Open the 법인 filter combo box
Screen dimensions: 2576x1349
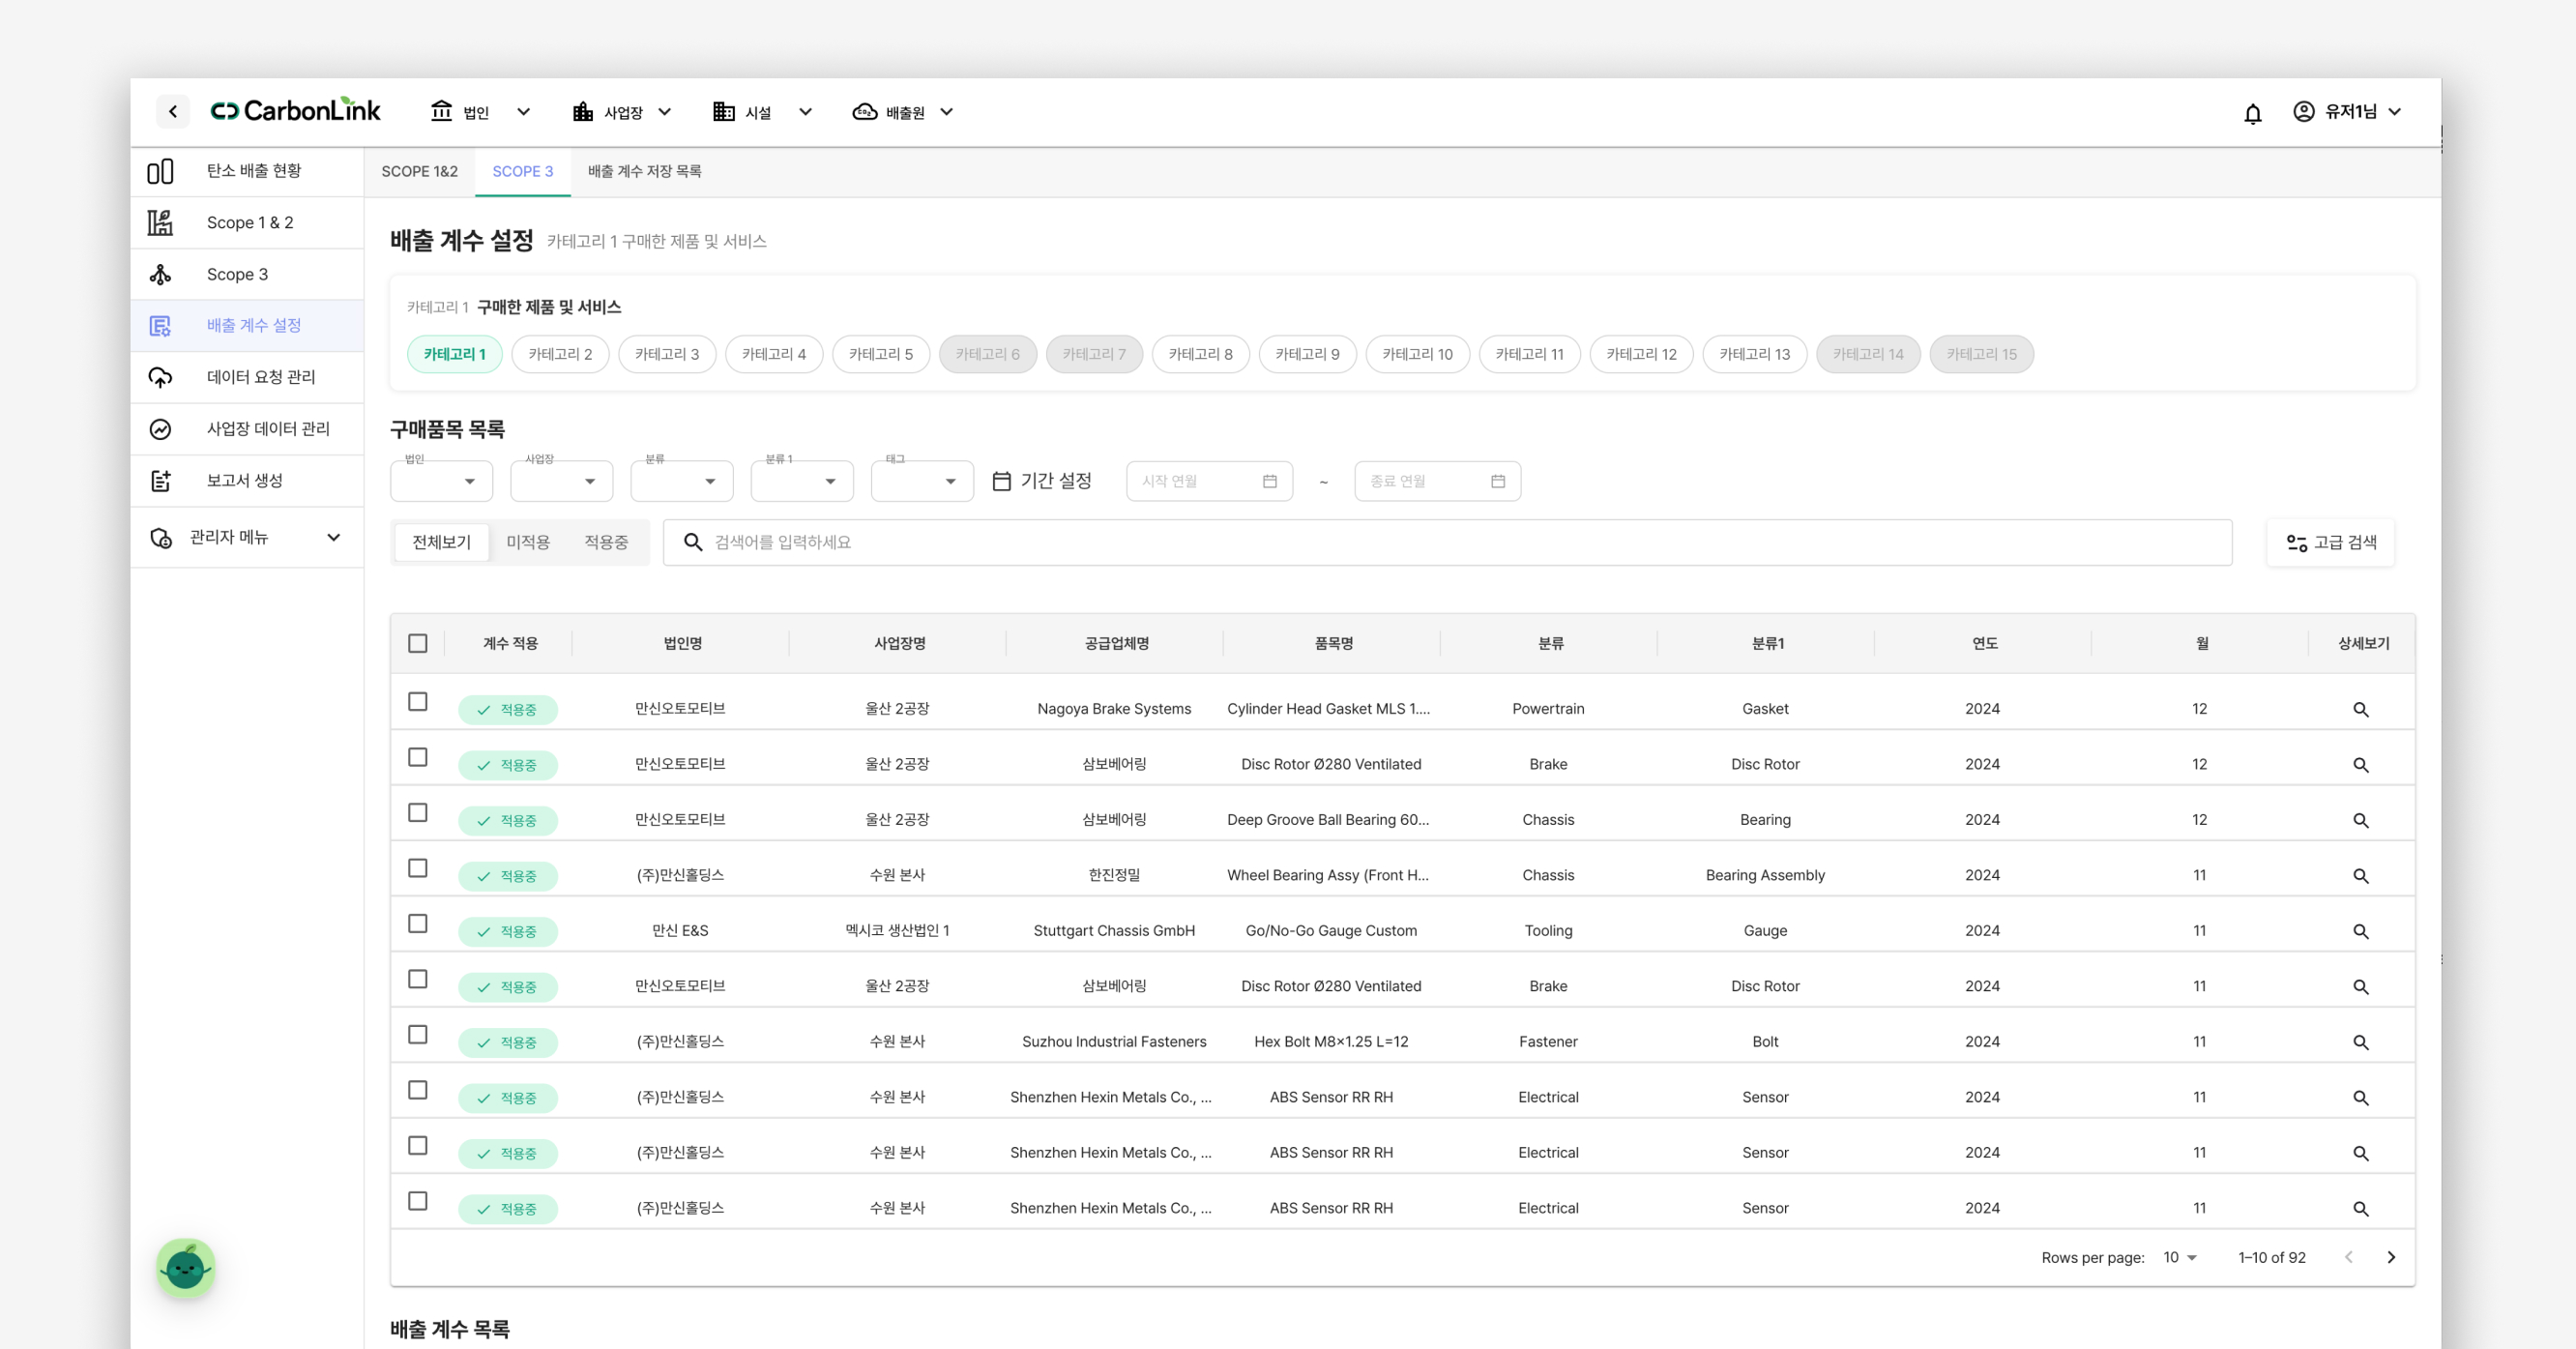pyautogui.click(x=441, y=481)
